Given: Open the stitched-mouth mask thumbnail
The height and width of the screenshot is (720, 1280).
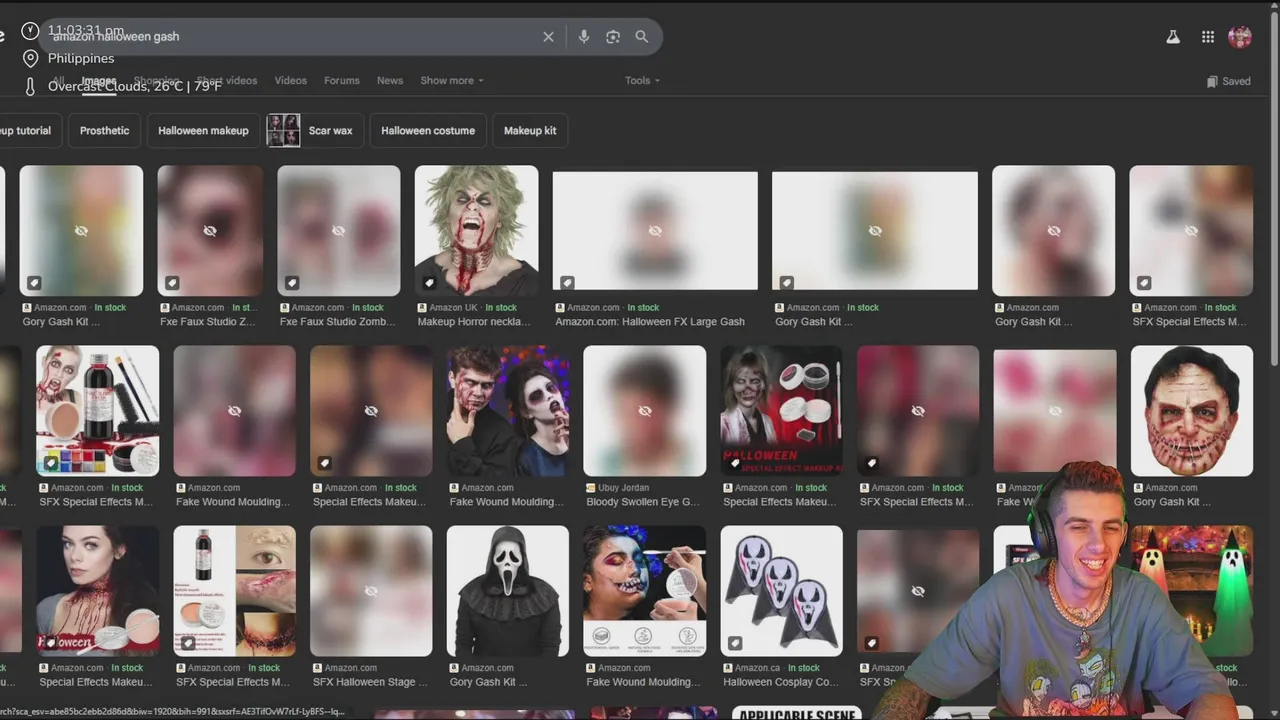Looking at the screenshot, I should pos(1192,411).
